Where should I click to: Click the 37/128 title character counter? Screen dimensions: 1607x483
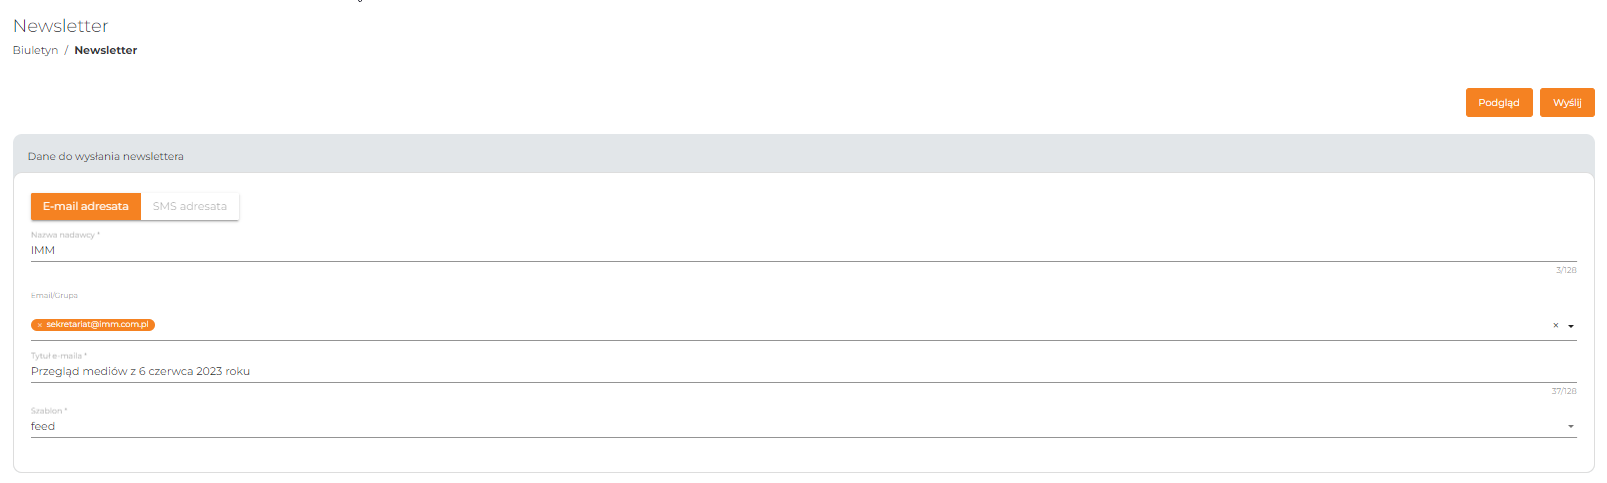(1564, 391)
